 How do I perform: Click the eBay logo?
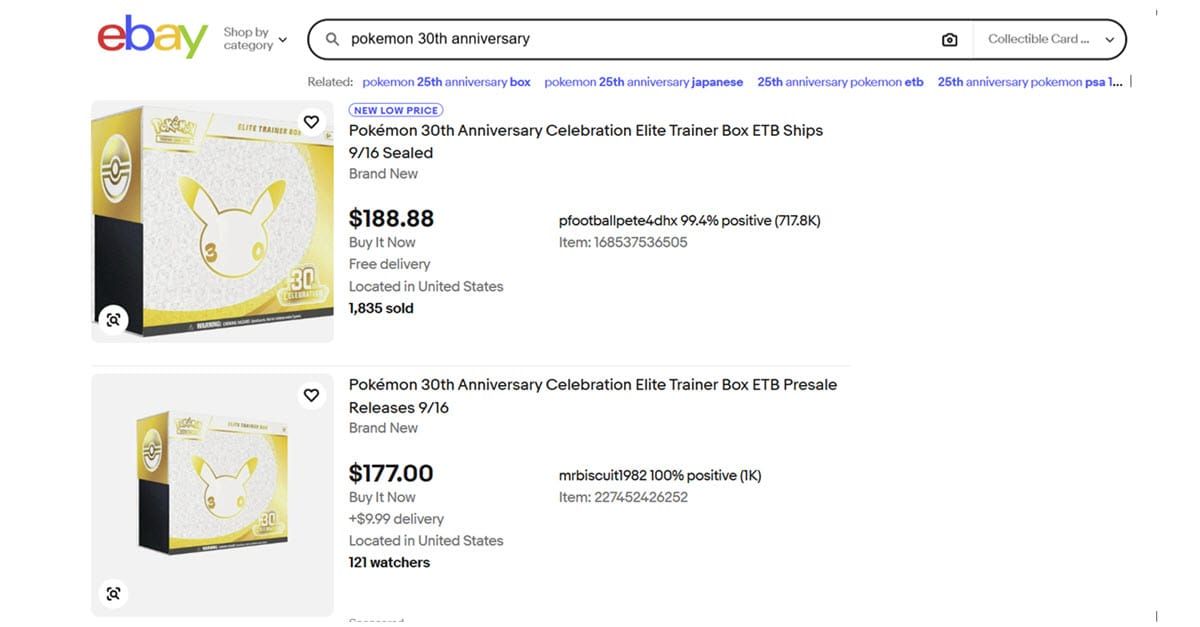click(x=152, y=37)
